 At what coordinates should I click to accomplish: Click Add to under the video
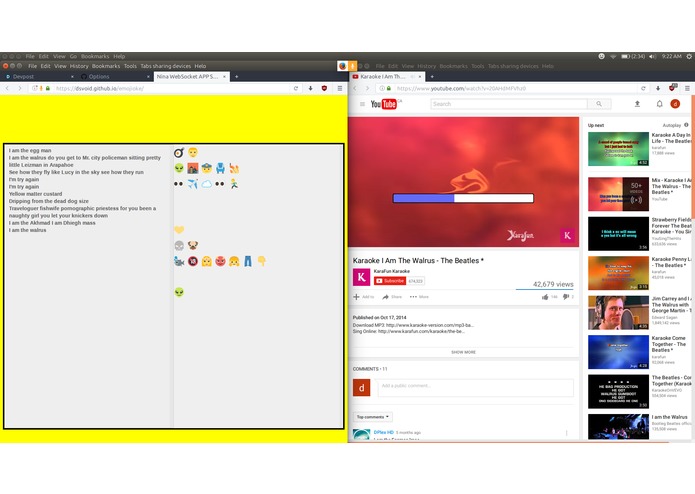pos(363,297)
